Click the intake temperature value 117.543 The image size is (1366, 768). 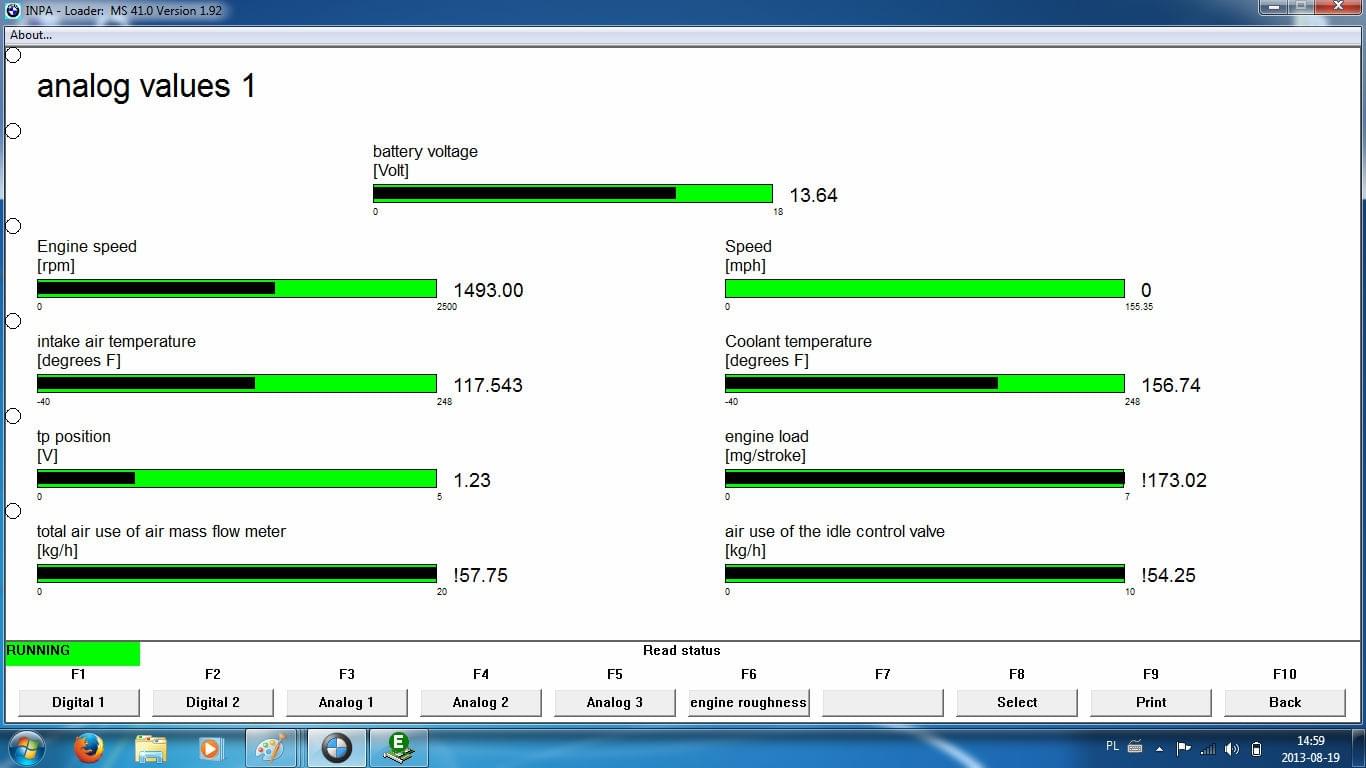[488, 386]
